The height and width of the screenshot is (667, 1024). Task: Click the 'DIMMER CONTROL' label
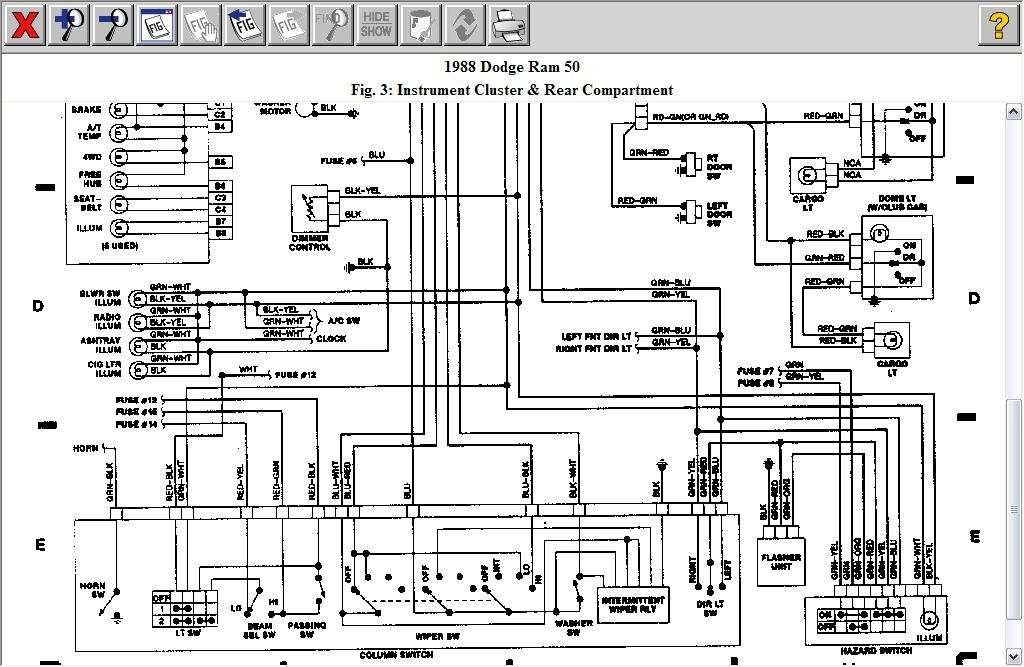pyautogui.click(x=310, y=243)
